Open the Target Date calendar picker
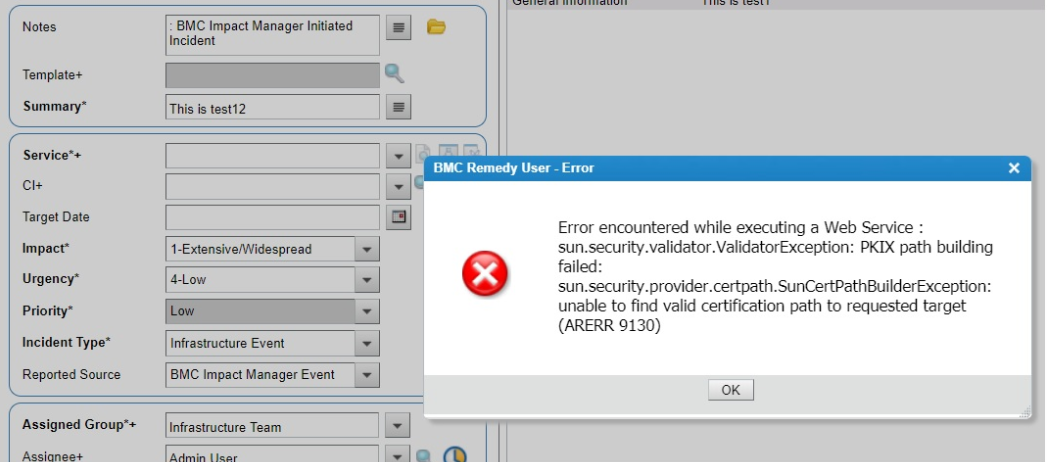 tap(399, 217)
